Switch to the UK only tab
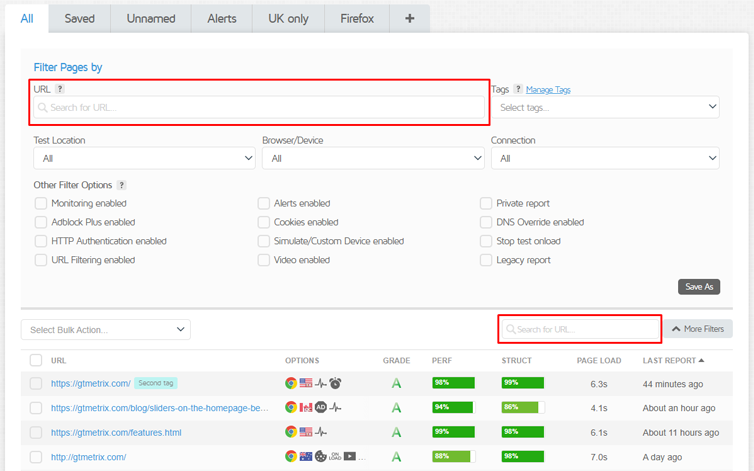Image resolution: width=754 pixels, height=471 pixels. click(288, 18)
